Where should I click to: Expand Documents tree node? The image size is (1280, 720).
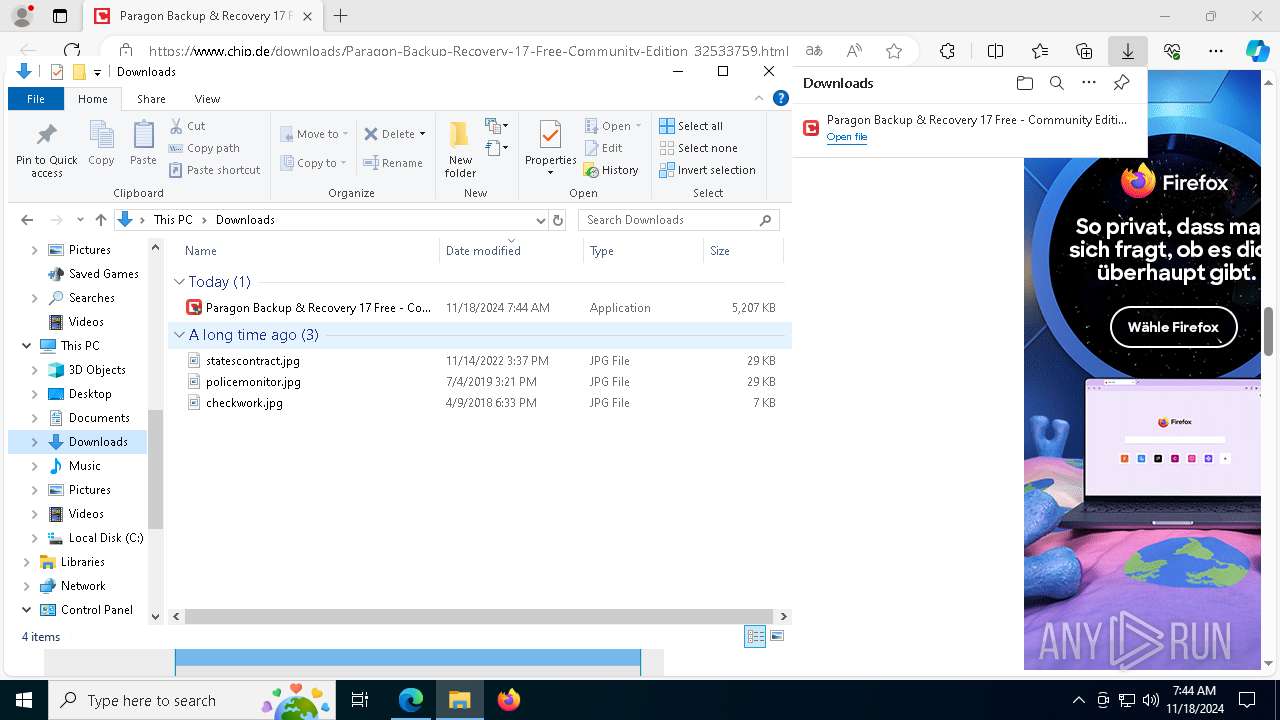(35, 418)
